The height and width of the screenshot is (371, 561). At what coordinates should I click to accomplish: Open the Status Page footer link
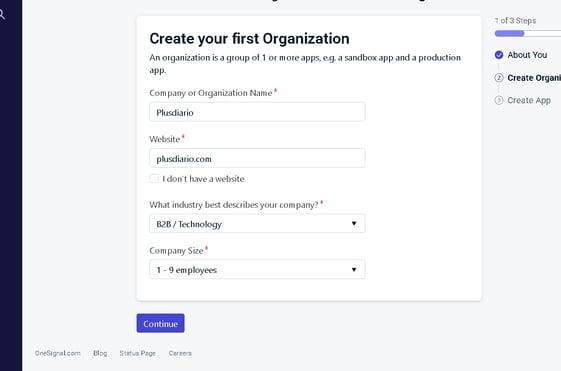(x=137, y=353)
